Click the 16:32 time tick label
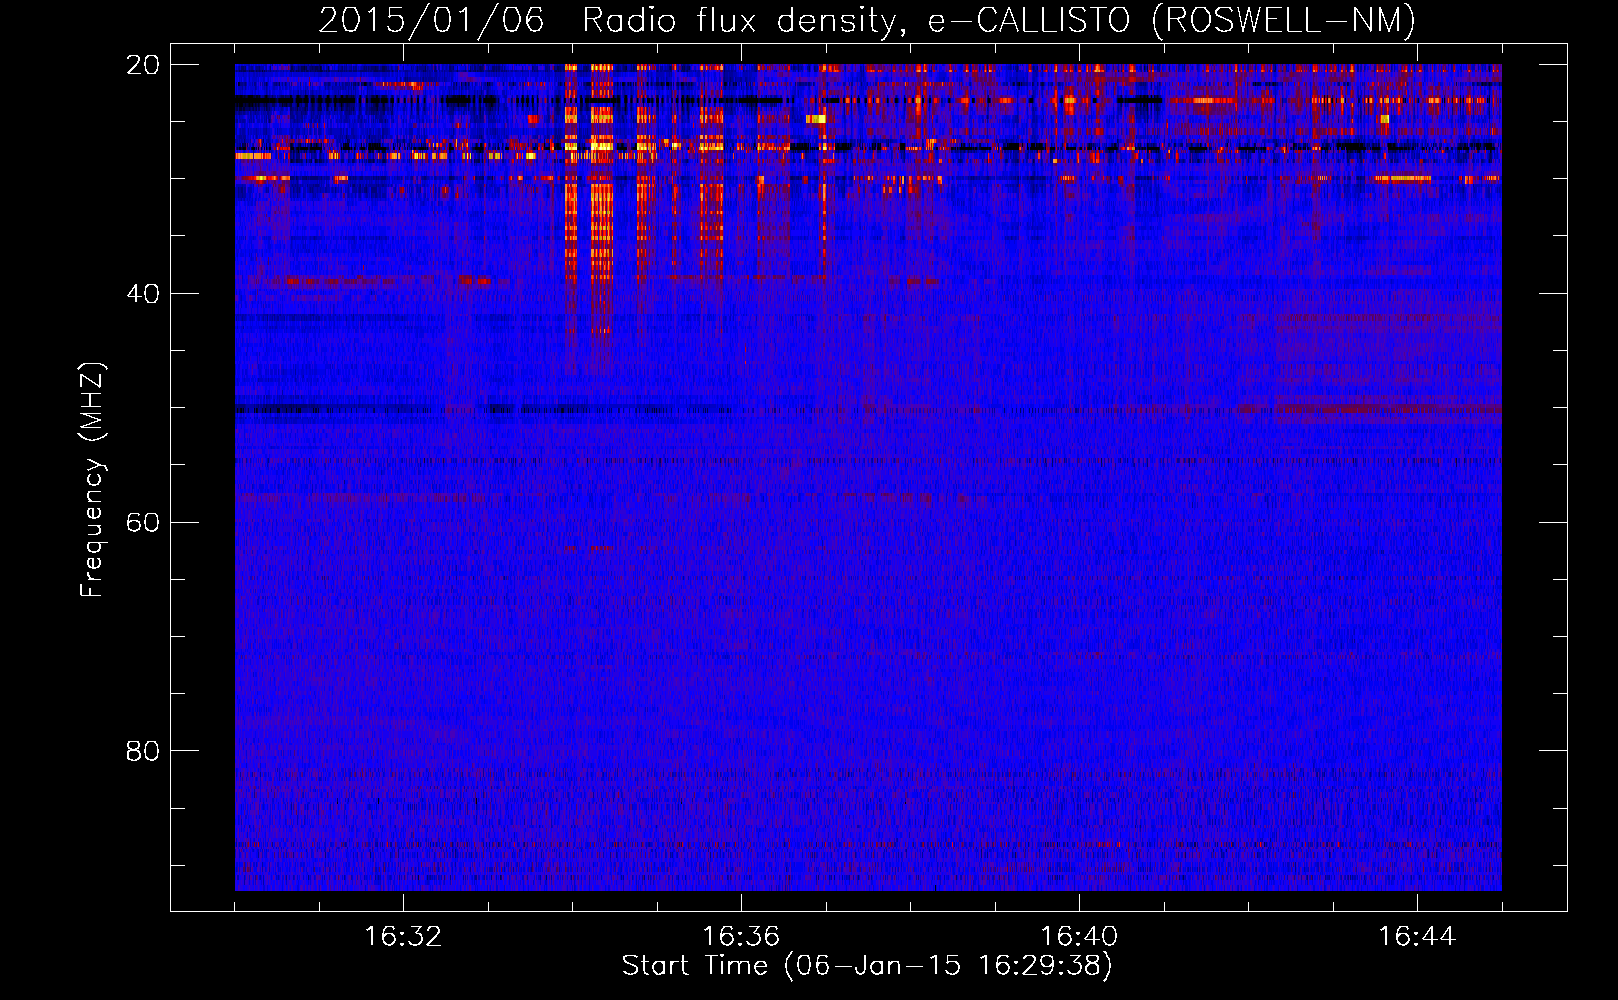Image resolution: width=1618 pixels, height=1000 pixels. [x=403, y=937]
